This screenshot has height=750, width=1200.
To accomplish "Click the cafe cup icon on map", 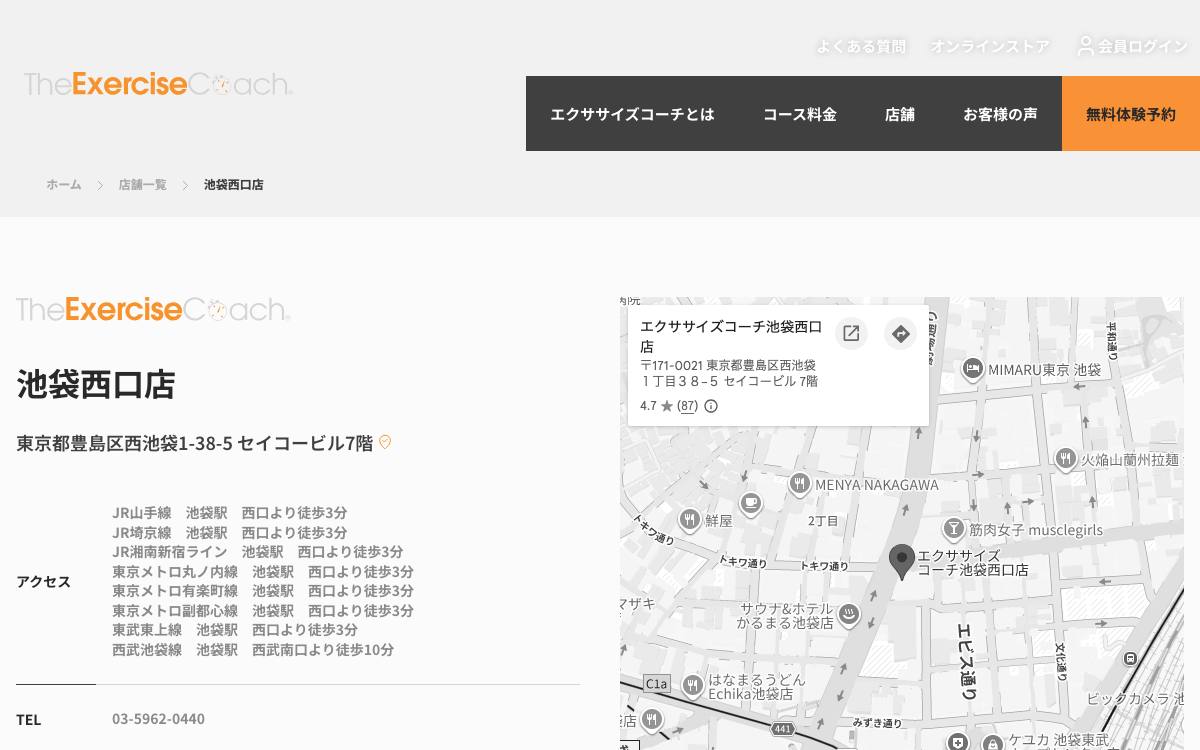I will (x=751, y=503).
